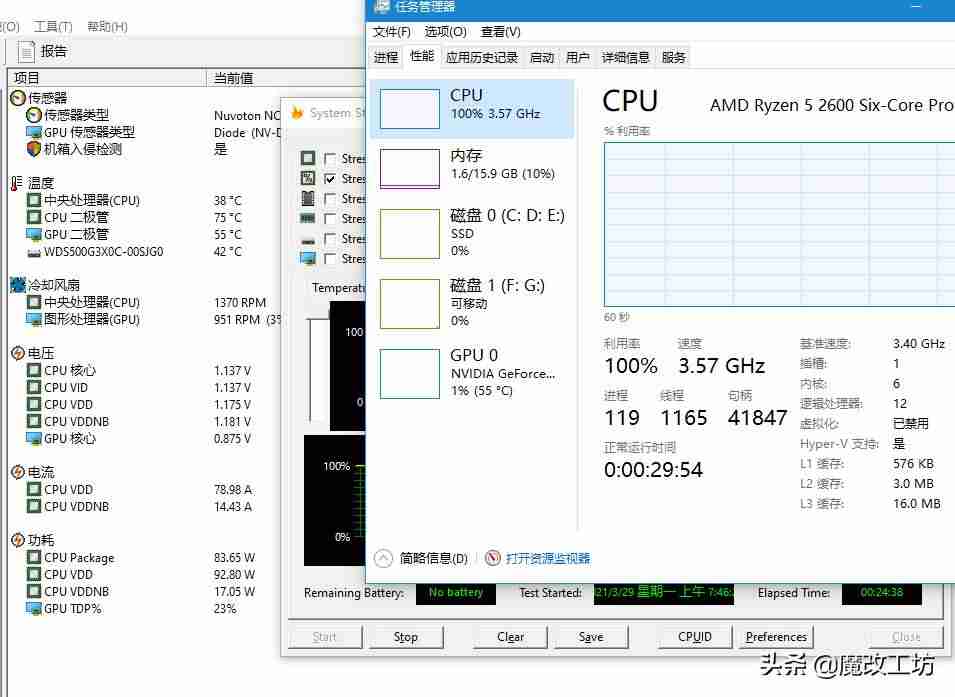Switch to the 服务 tab

point(673,57)
